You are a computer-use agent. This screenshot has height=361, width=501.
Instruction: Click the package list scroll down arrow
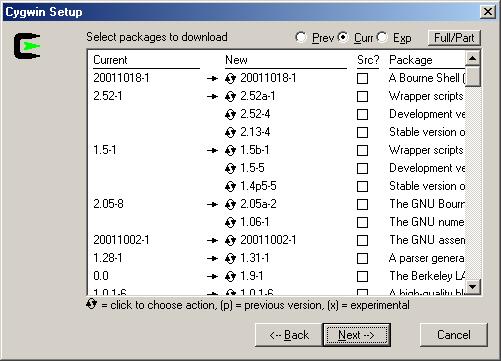[473, 286]
